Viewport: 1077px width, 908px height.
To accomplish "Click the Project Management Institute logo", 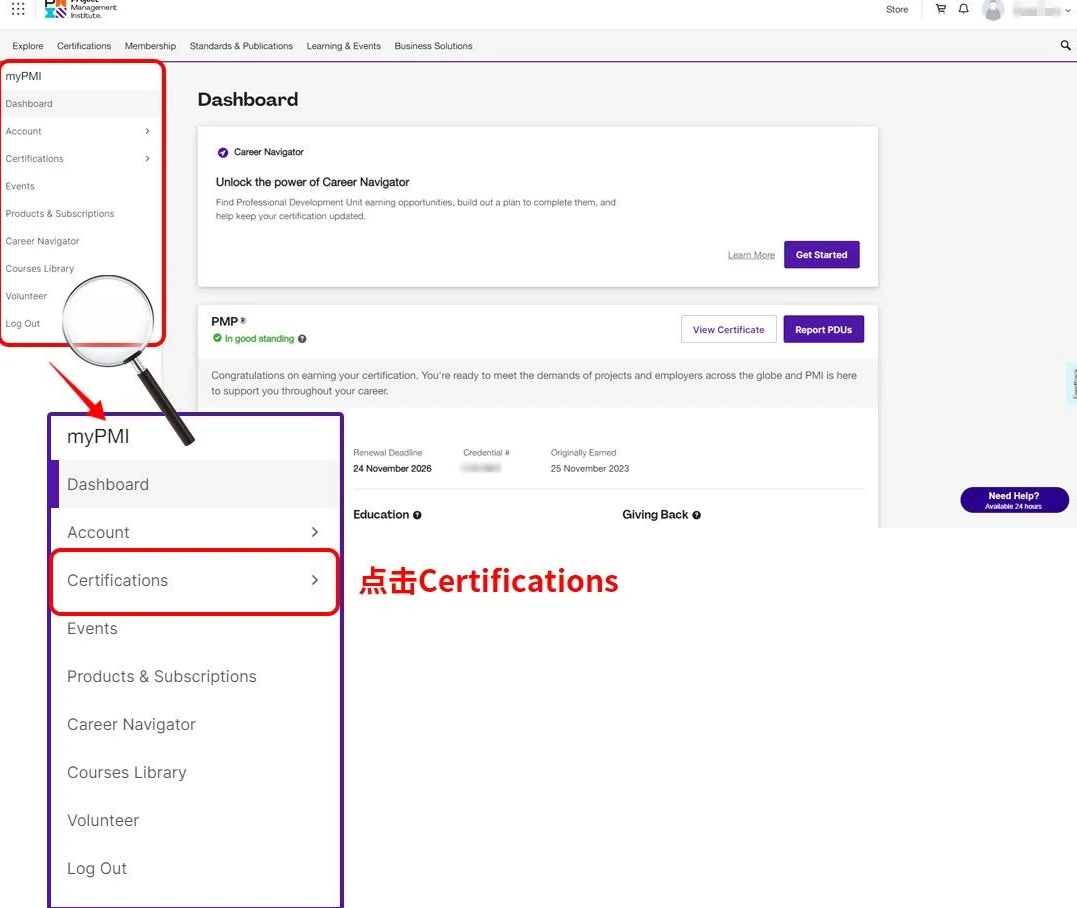I will point(80,9).
